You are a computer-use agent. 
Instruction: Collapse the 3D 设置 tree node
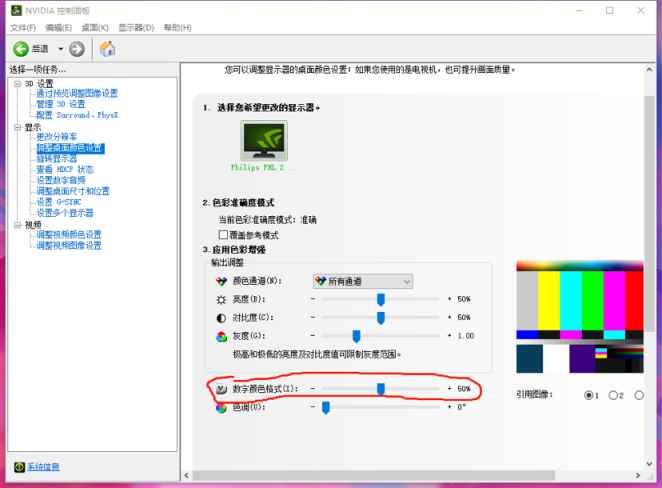[17, 83]
